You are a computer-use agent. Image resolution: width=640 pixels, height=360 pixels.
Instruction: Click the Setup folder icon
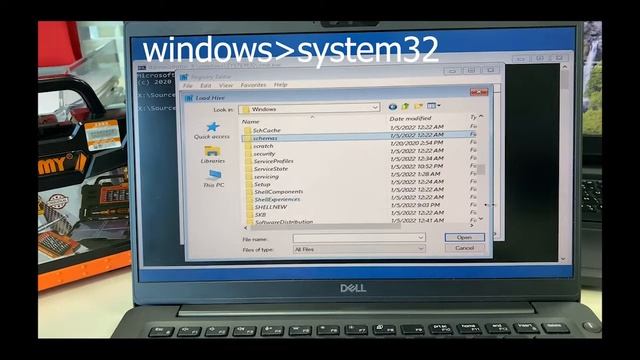(248, 184)
